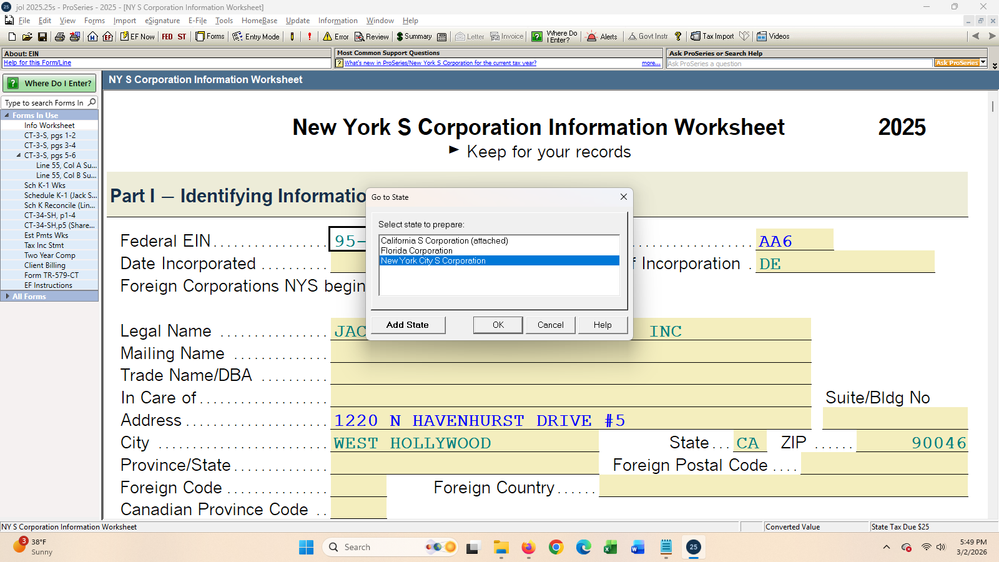This screenshot has height=562, width=999.
Task: Click the back arrow navigation icon
Action: pos(975,36)
